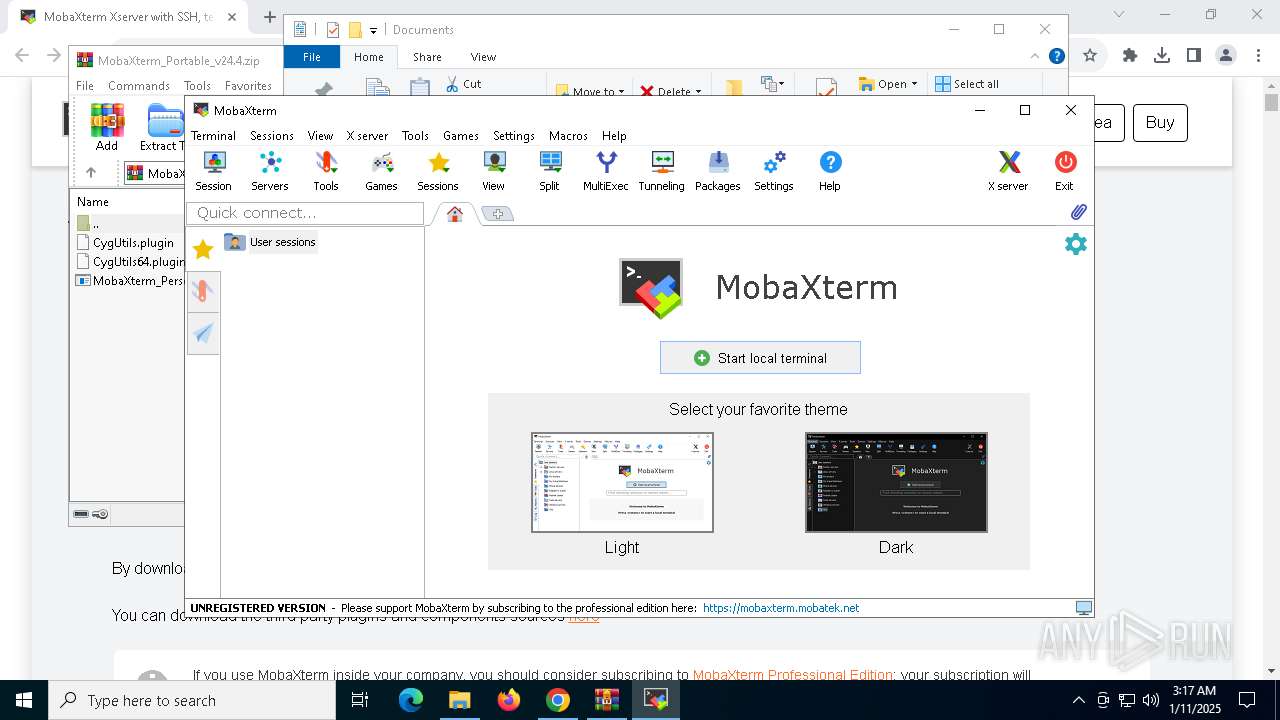Open the Sessions star toolbar icon

(x=438, y=171)
